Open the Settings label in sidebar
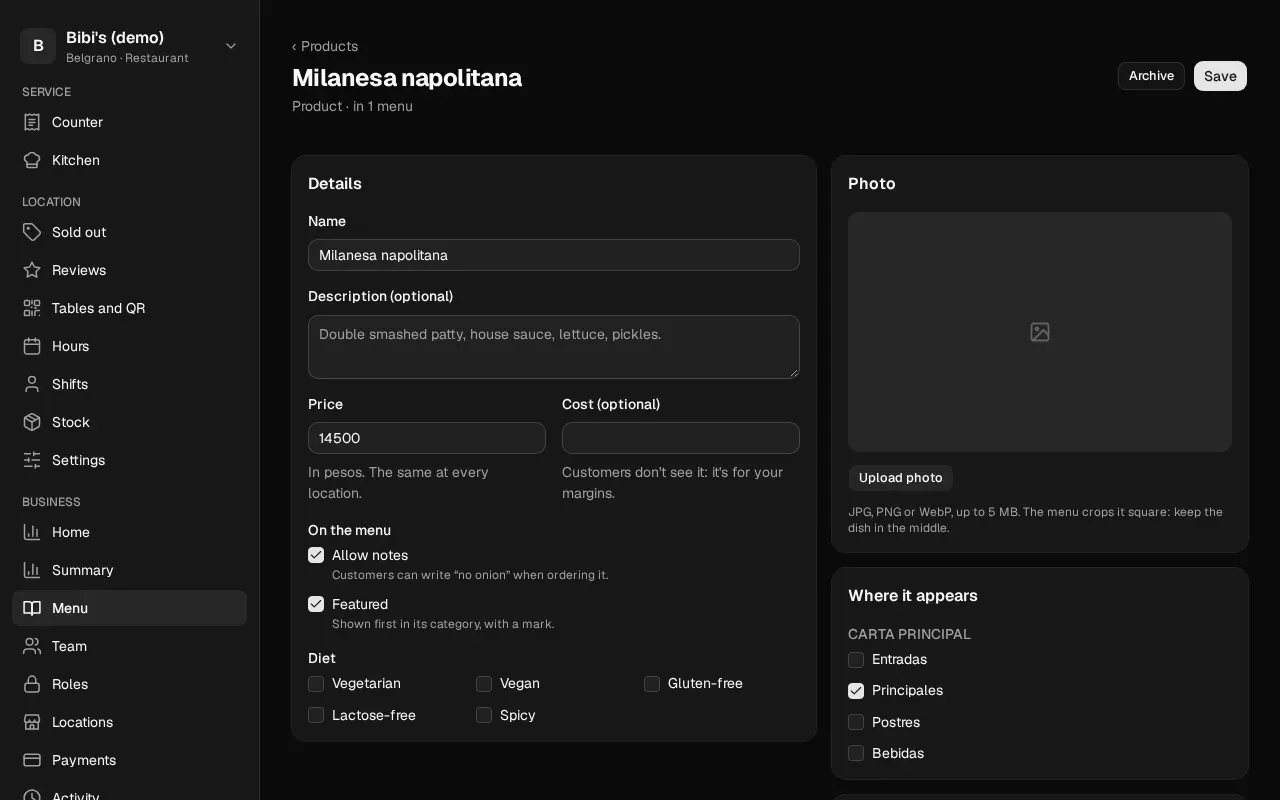Image resolution: width=1280 pixels, height=800 pixels. (x=78, y=460)
